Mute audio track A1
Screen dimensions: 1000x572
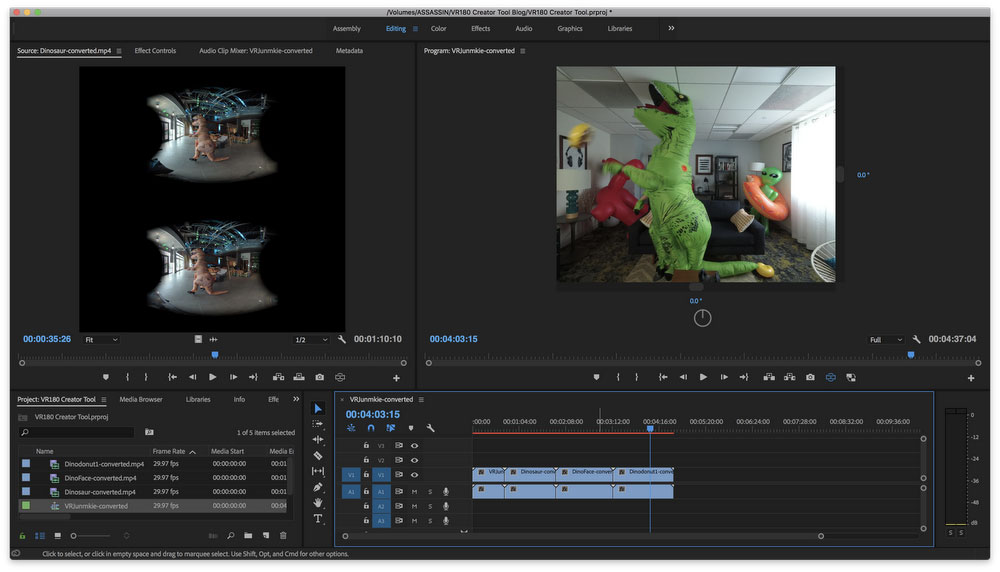414,491
